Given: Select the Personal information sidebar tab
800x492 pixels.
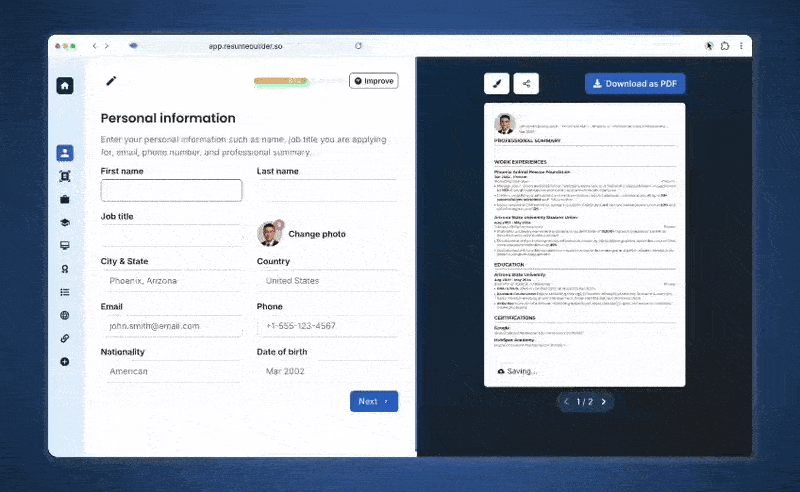Looking at the screenshot, I should click(x=65, y=153).
